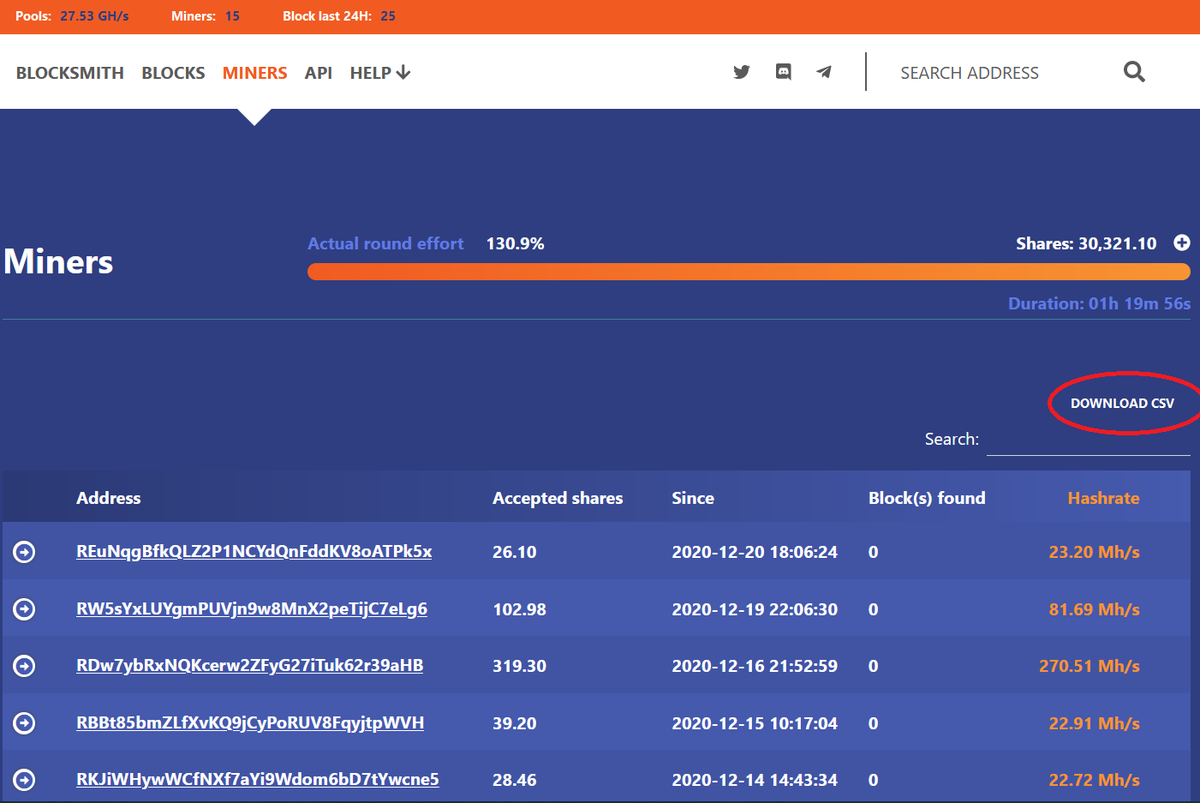Screen dimensions: 1200x803
Task: Click the plus icon next to Shares total
Action: click(1181, 243)
